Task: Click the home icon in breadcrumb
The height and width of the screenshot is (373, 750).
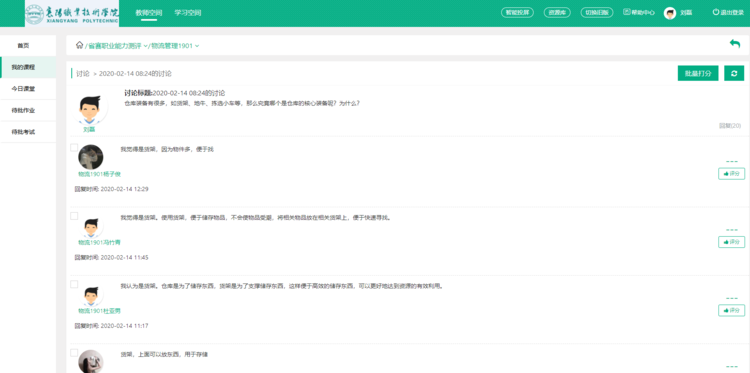Action: (79, 45)
